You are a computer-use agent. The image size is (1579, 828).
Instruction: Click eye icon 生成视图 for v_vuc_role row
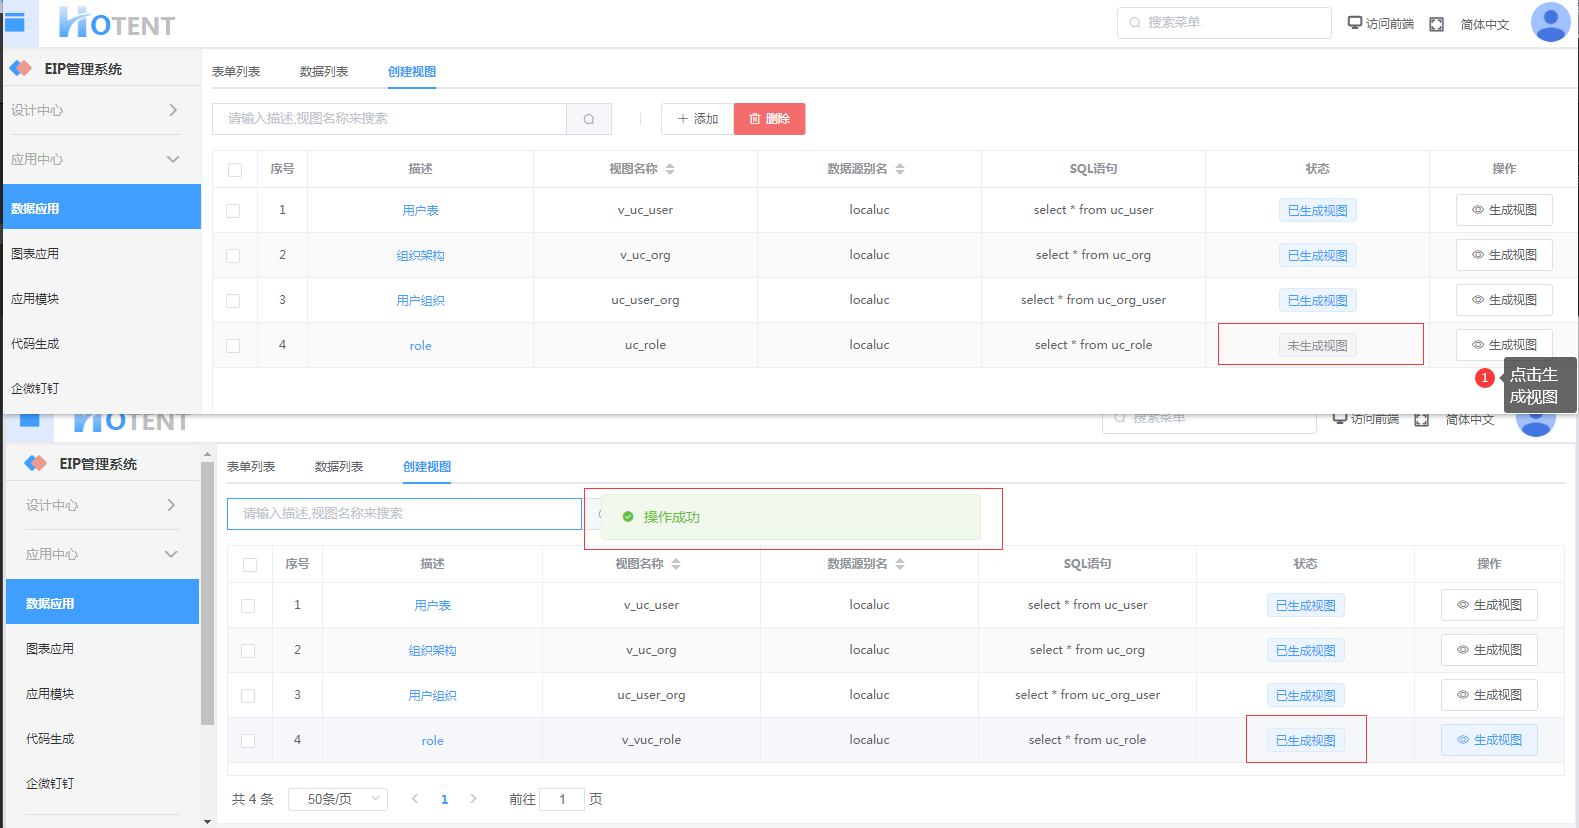pos(1489,740)
